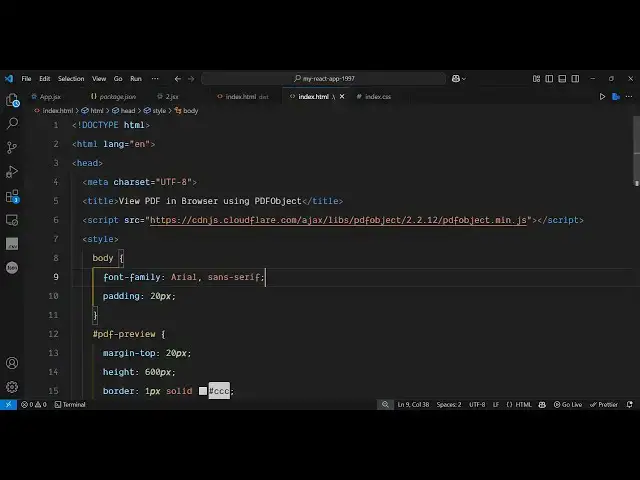
Task: Open the CSV extension icon in activity bar
Action: click(x=12, y=244)
